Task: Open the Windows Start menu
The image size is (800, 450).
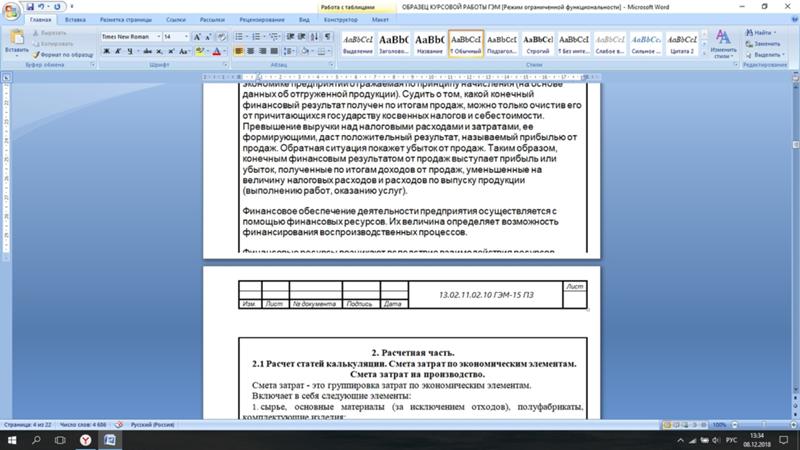Action: (11, 440)
